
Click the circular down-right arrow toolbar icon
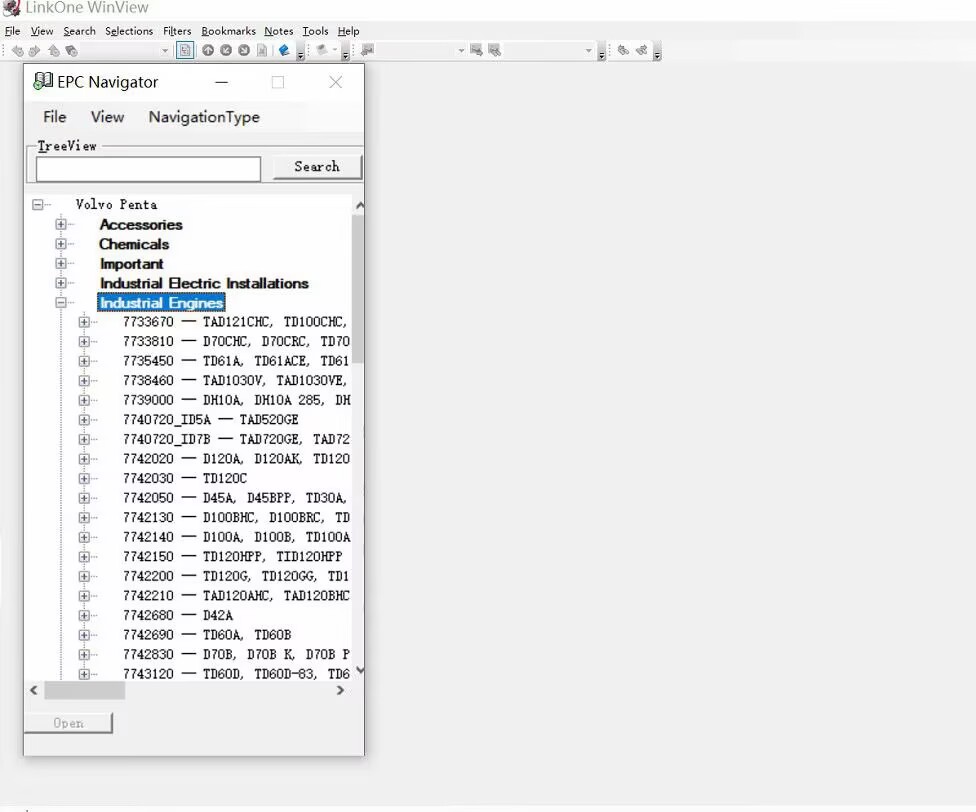244,50
